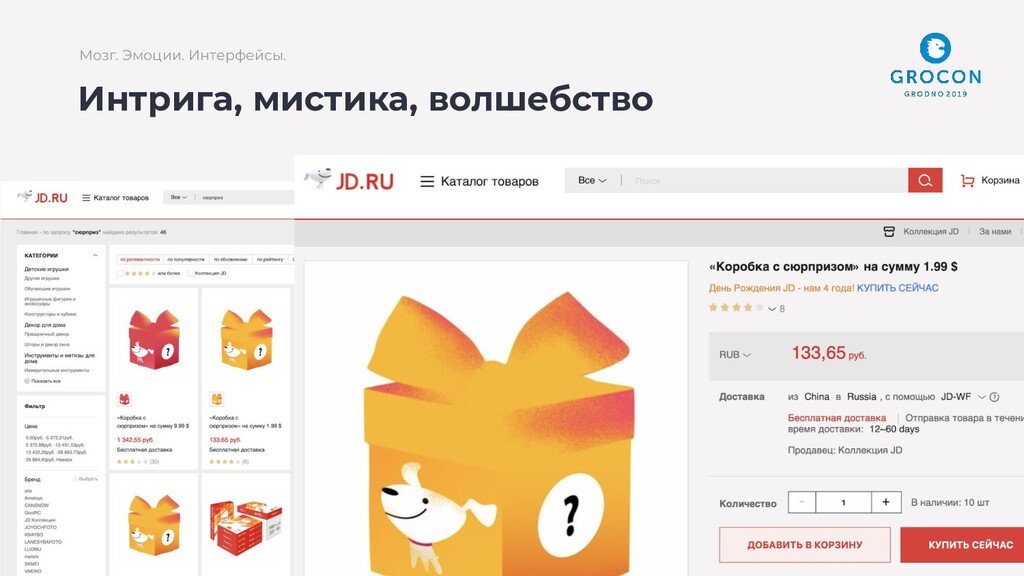Open the hamburger menu Каталог товаров in large header

427,181
